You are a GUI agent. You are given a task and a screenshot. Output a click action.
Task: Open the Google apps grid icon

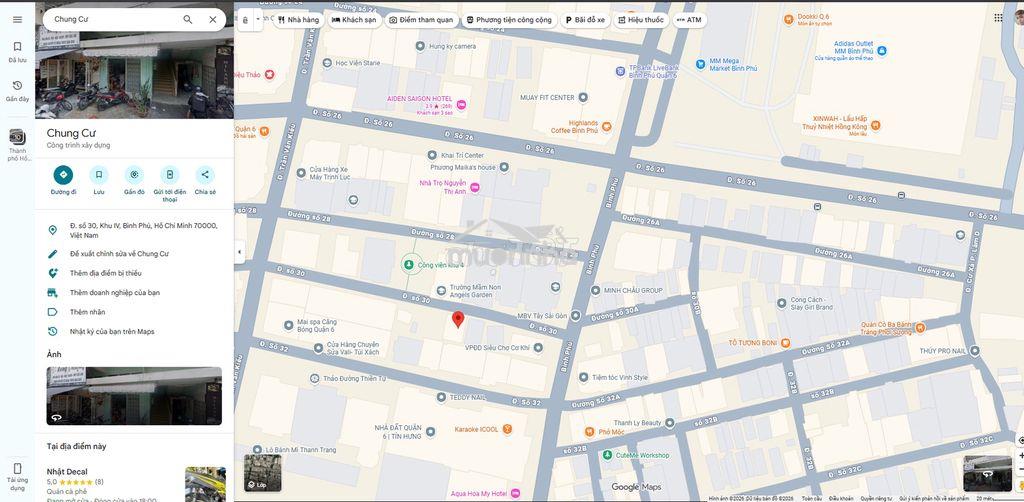(x=999, y=18)
